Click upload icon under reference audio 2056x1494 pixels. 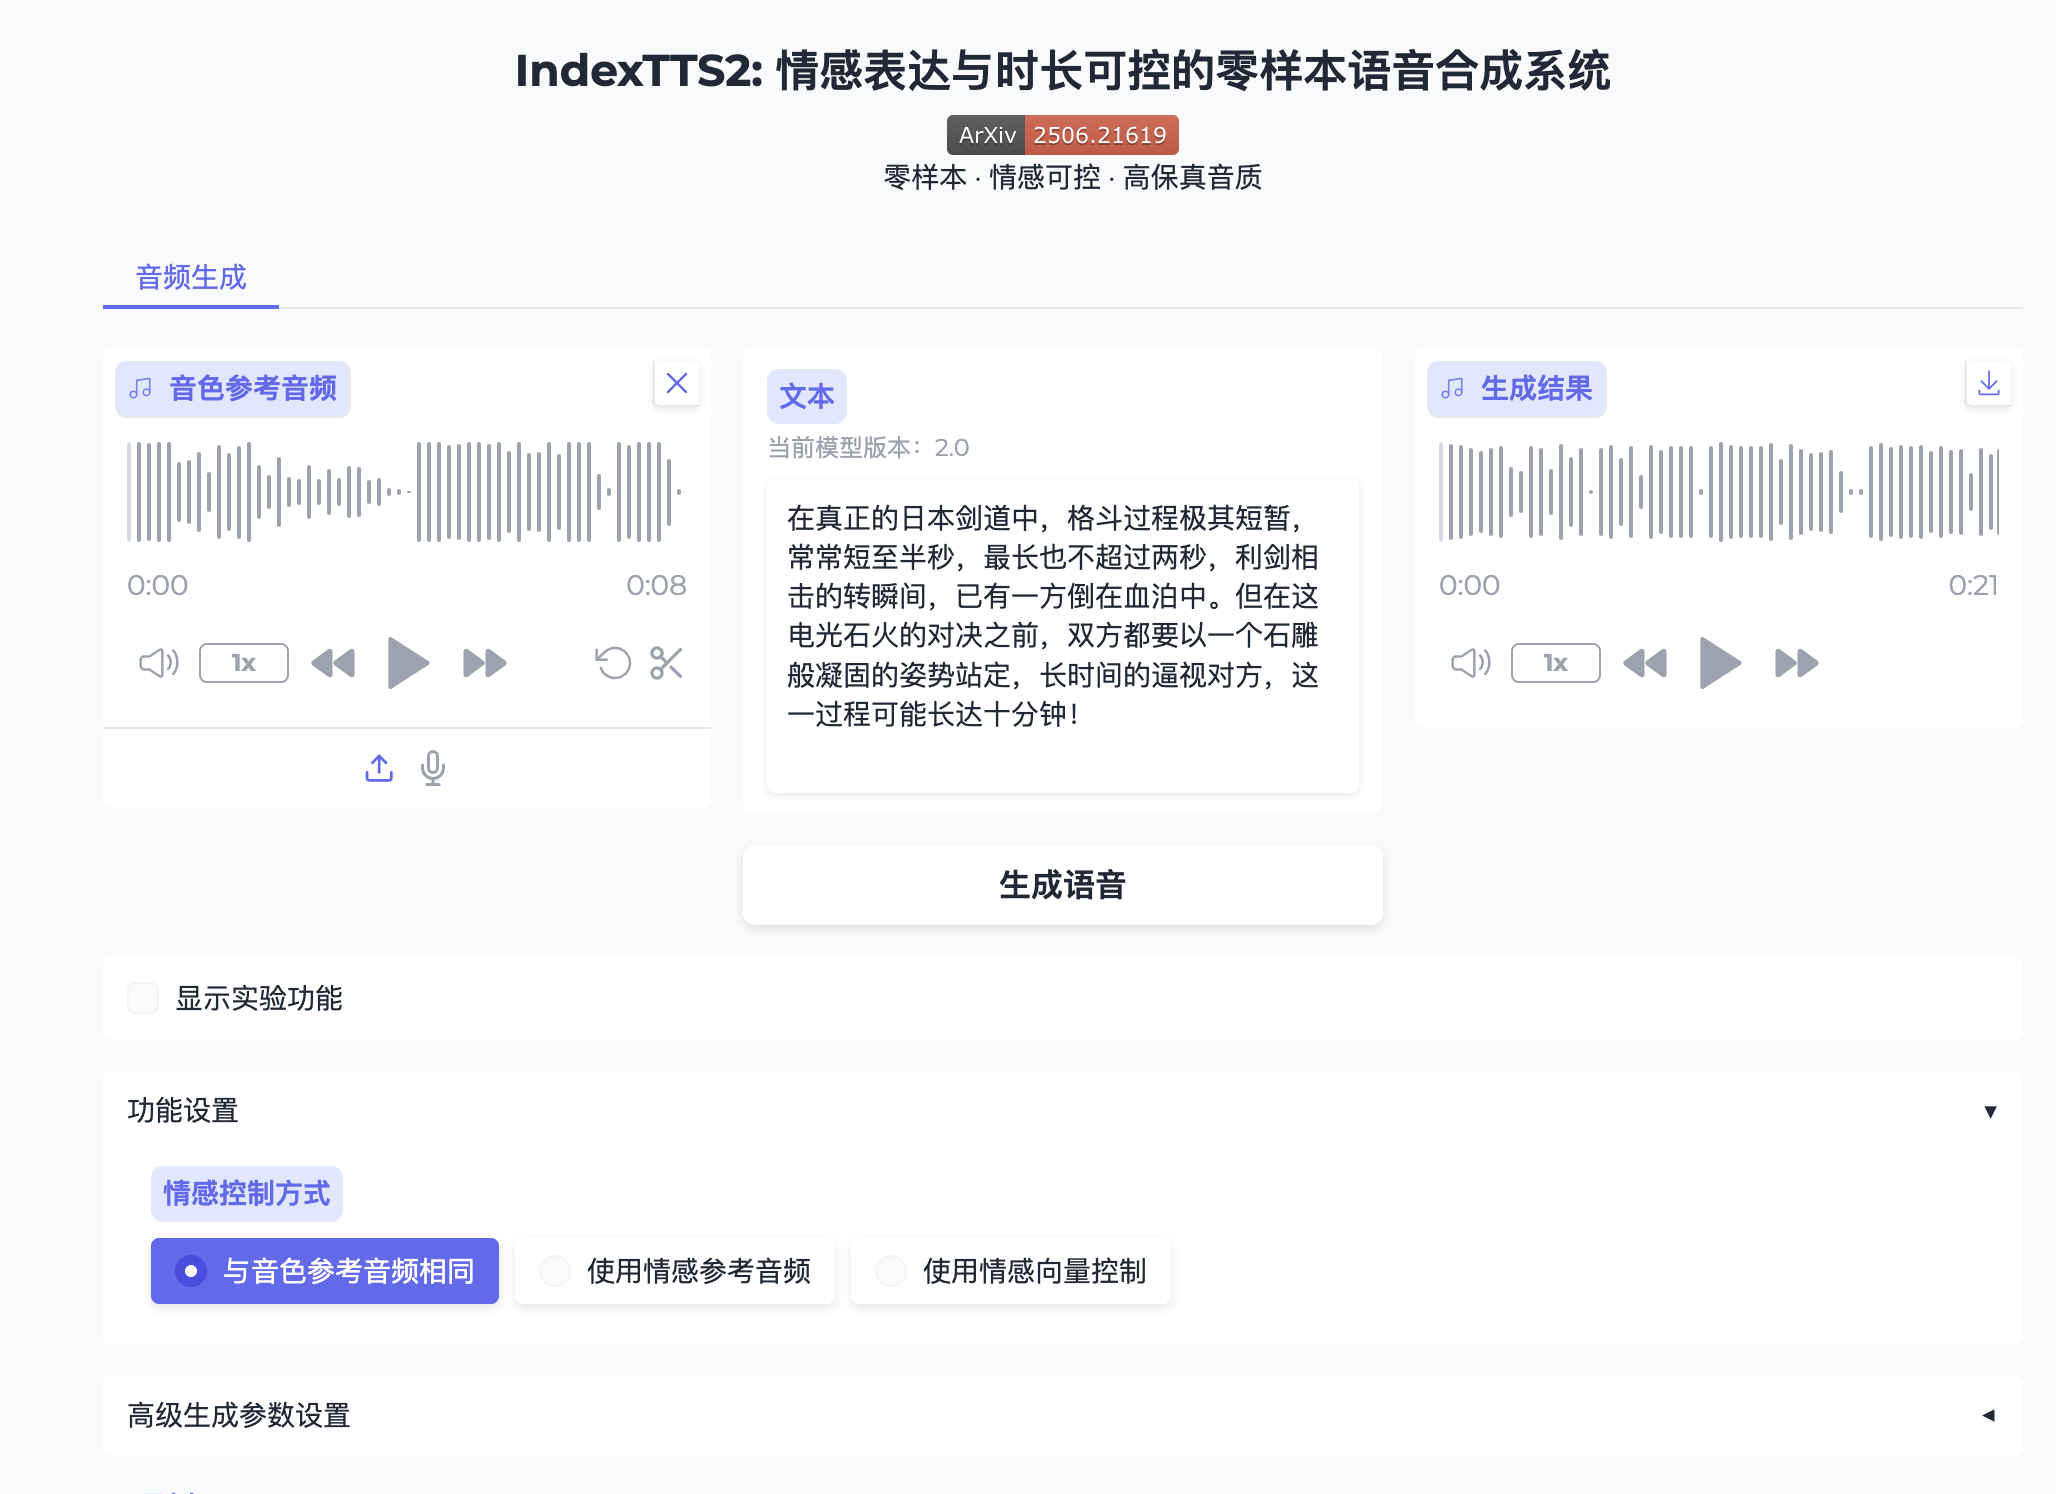379,768
